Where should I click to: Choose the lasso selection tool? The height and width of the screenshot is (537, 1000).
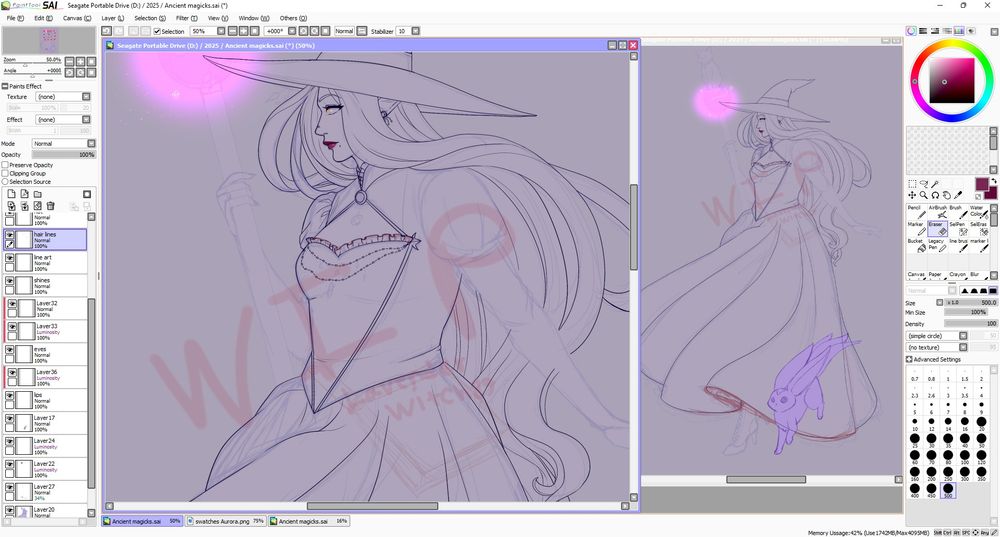point(923,184)
